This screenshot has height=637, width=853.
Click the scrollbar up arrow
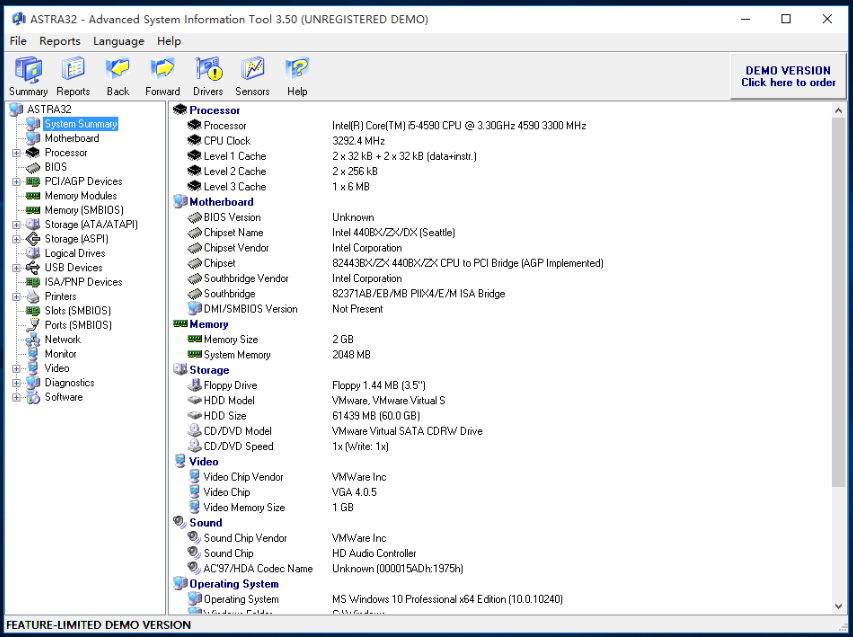(838, 111)
